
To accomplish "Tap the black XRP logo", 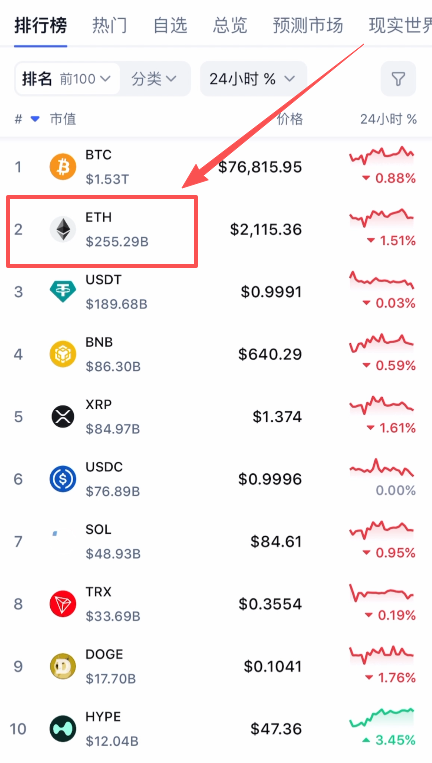I will (63, 417).
